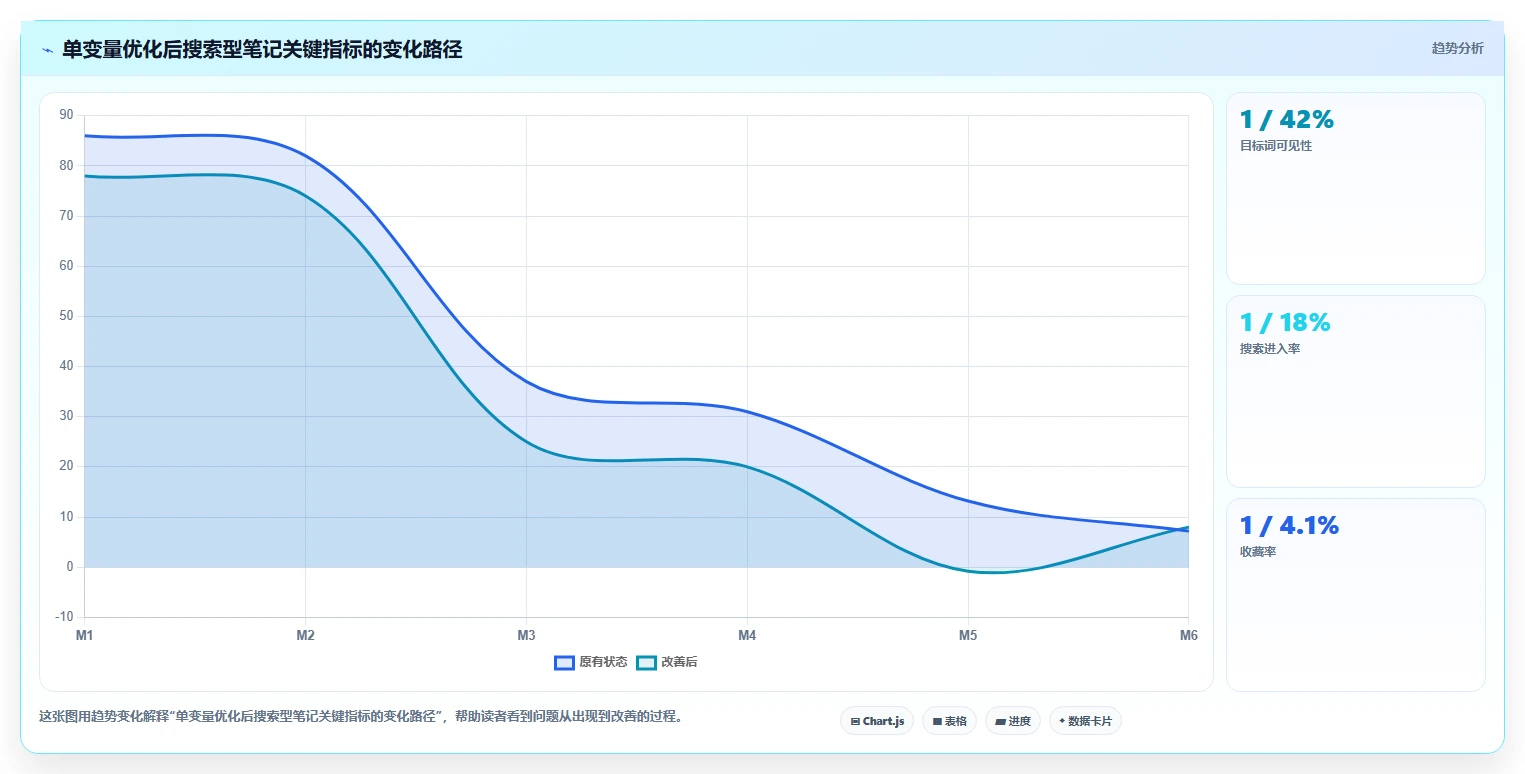Select the 数据卡片 chip

click(1085, 721)
